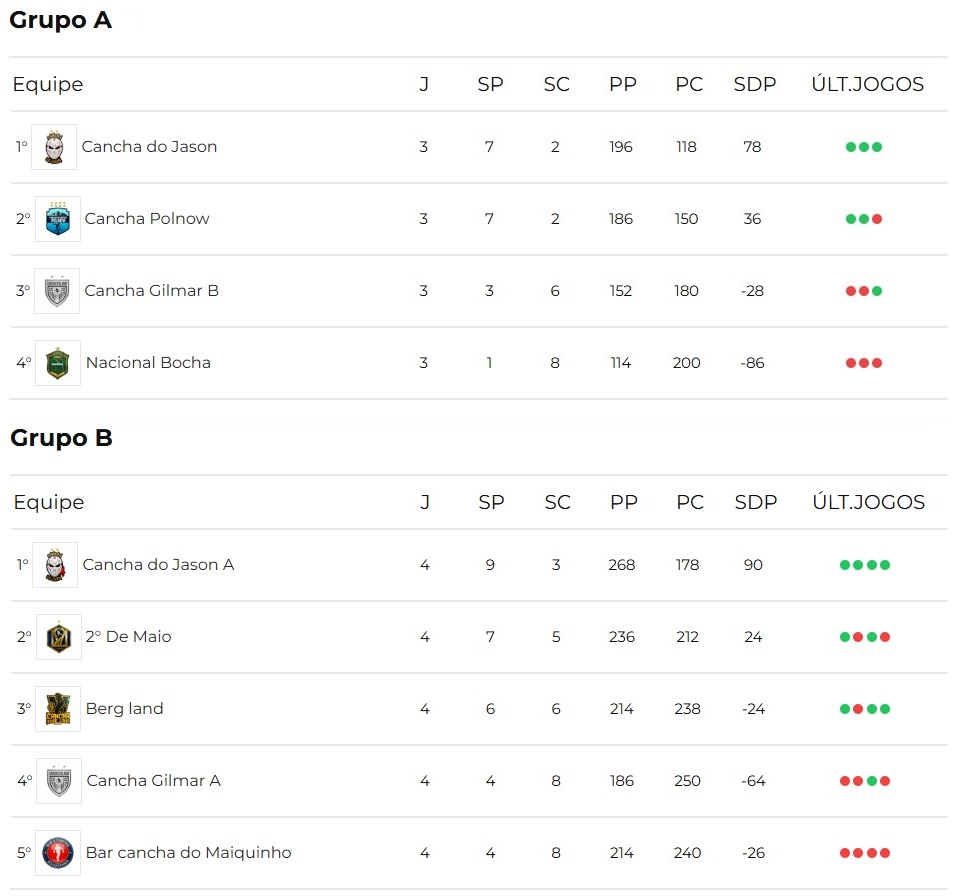Click the Grupo B heading

pos(62,438)
